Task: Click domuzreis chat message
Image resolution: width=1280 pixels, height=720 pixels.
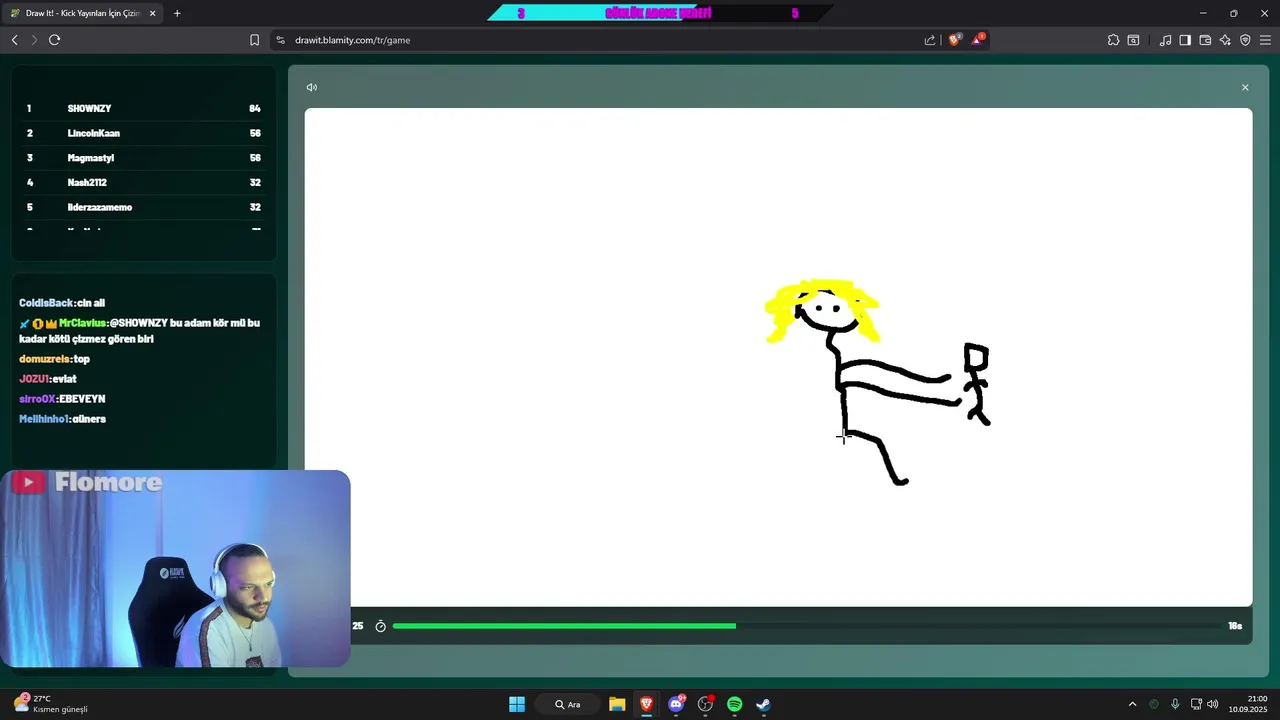Action: pos(54,359)
